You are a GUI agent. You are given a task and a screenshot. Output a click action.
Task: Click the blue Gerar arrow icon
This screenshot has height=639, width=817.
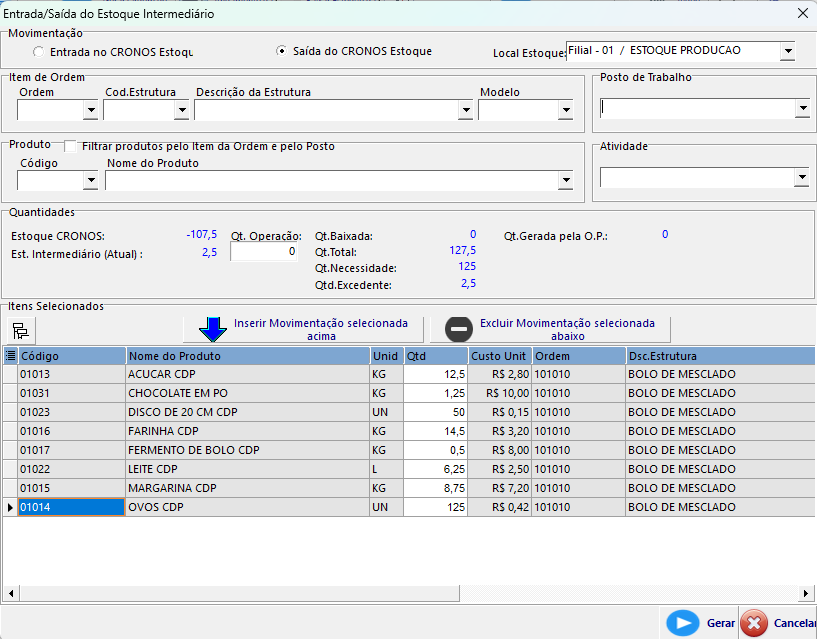click(x=682, y=622)
